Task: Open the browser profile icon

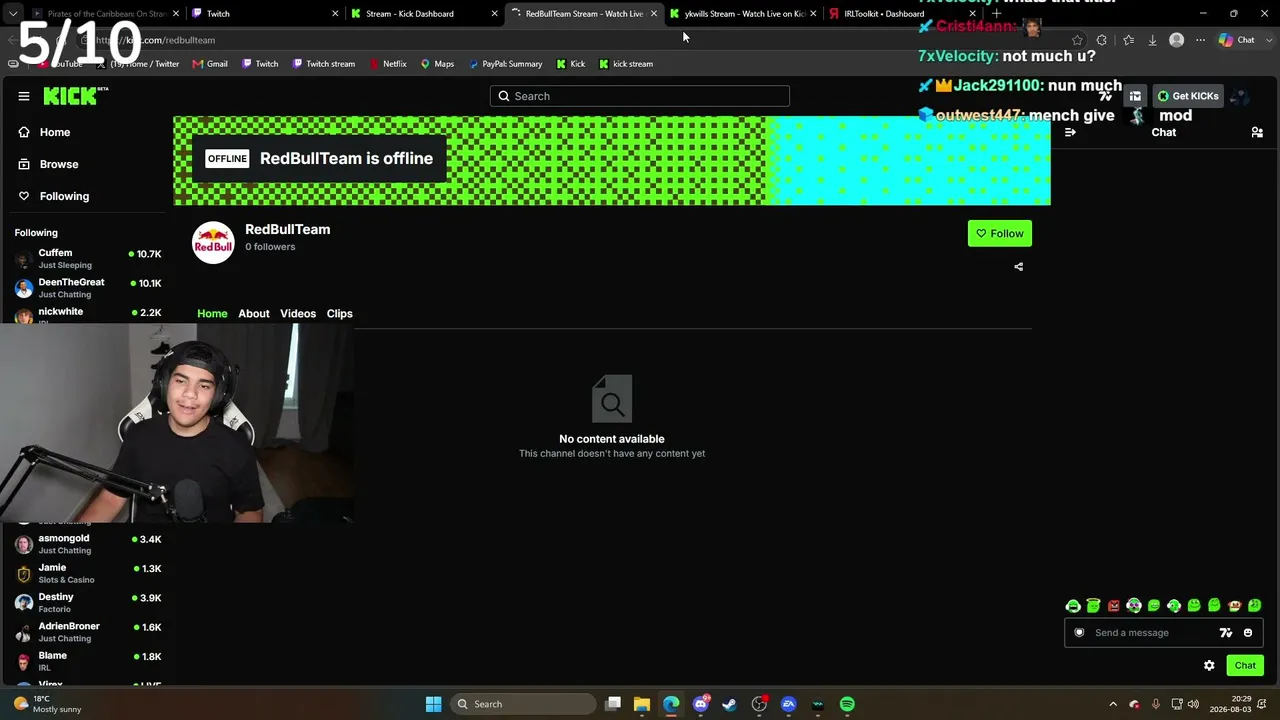Action: coord(1177,40)
